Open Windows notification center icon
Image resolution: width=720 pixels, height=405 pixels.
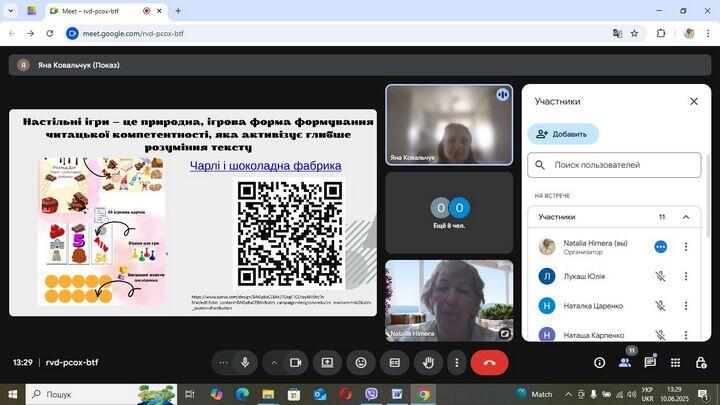click(703, 394)
